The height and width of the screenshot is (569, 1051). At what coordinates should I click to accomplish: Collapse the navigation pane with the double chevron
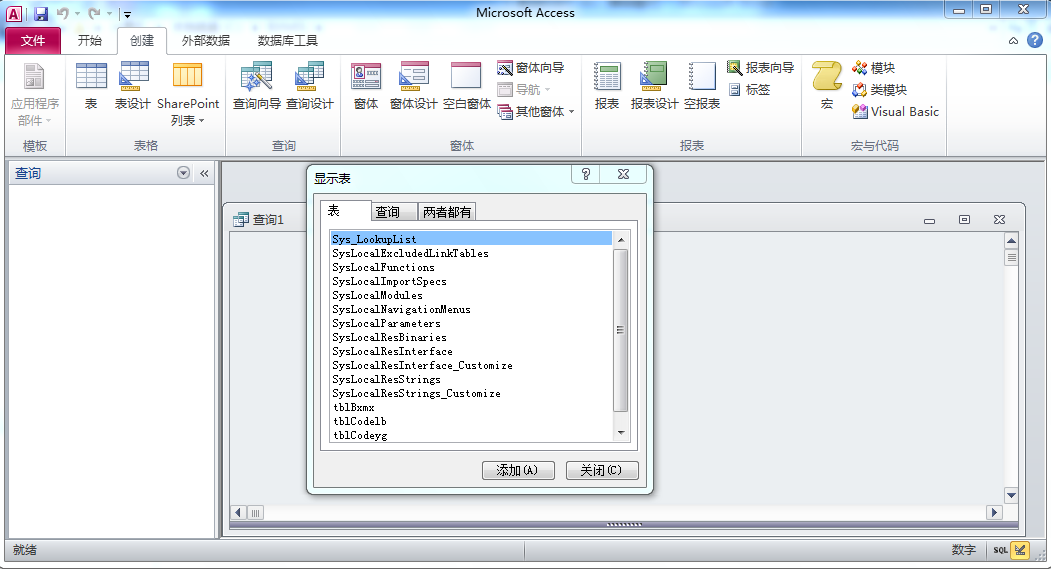point(204,174)
